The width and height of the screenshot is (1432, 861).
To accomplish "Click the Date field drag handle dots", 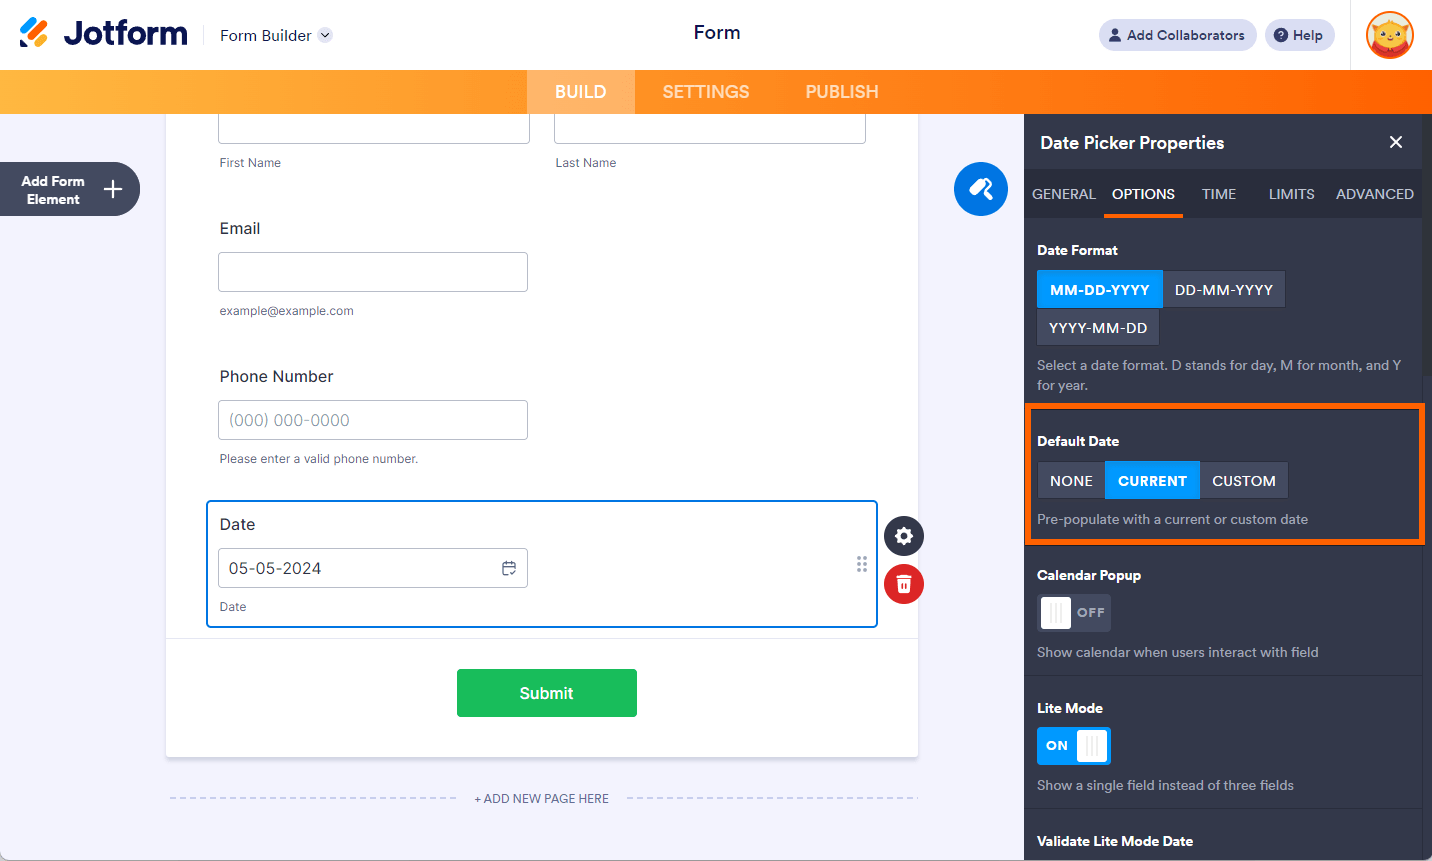I will point(862,564).
